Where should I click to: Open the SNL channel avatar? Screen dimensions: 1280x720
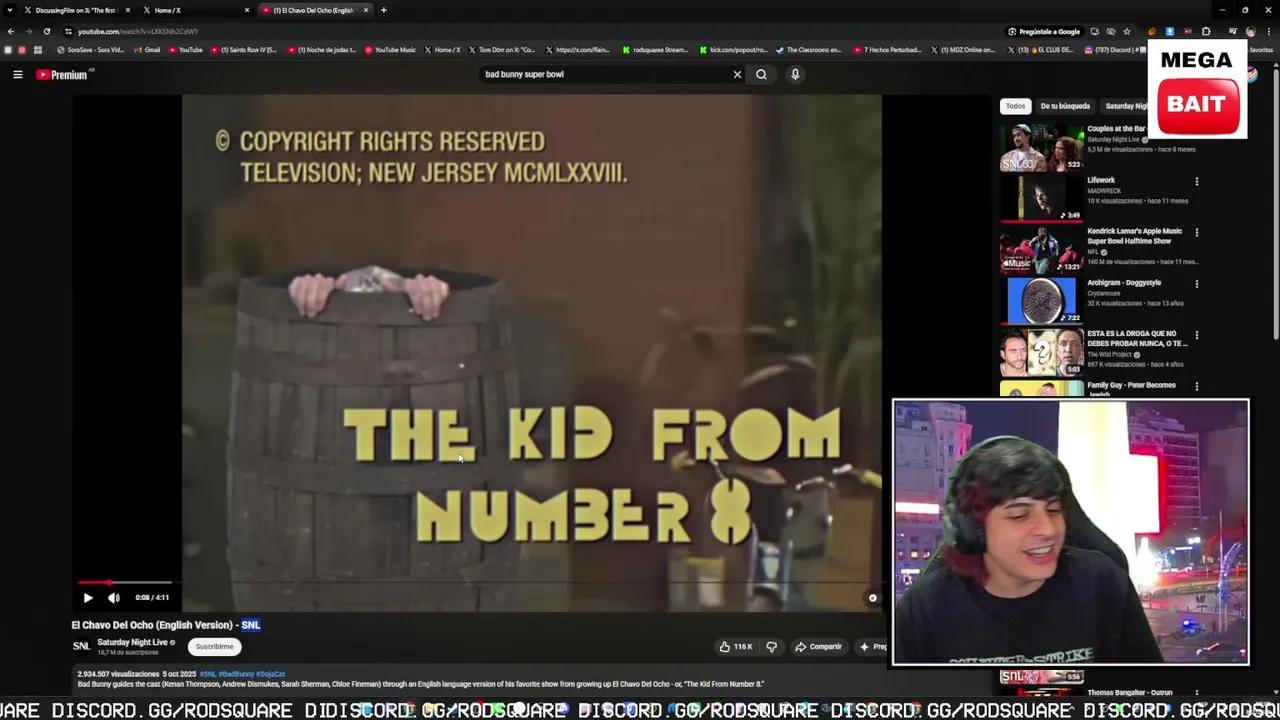[81, 646]
